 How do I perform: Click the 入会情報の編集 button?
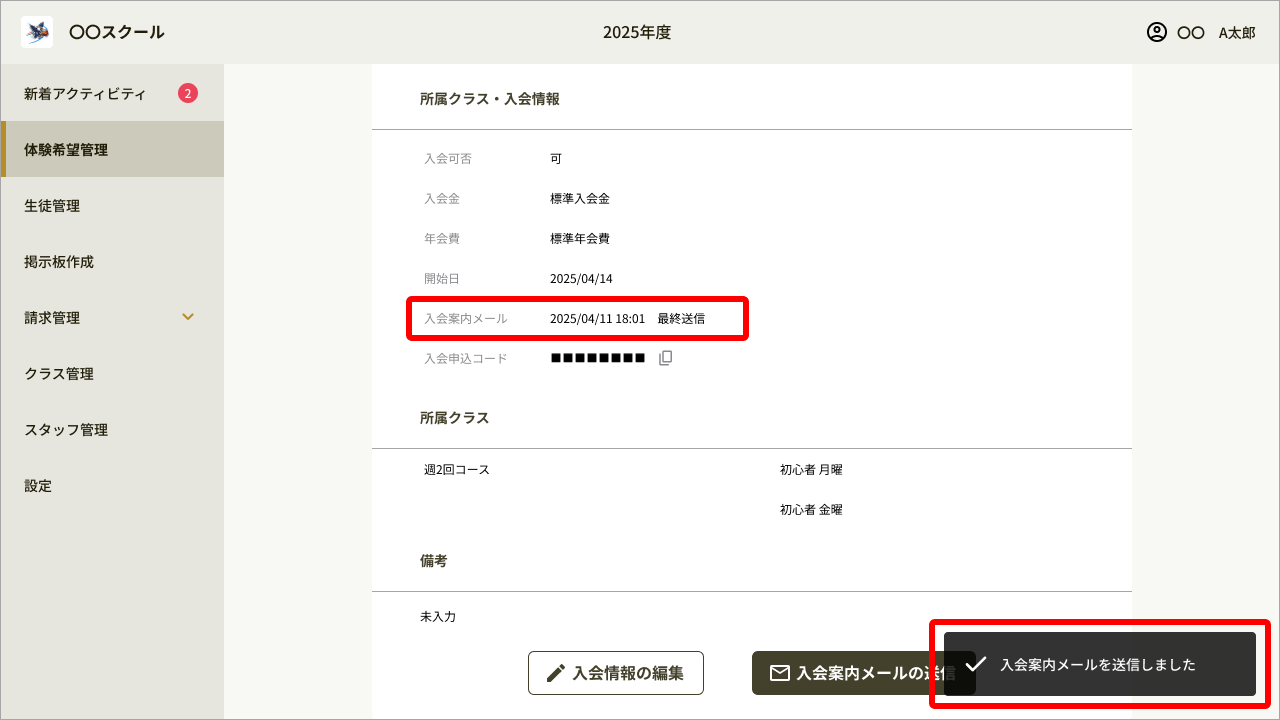pos(615,673)
